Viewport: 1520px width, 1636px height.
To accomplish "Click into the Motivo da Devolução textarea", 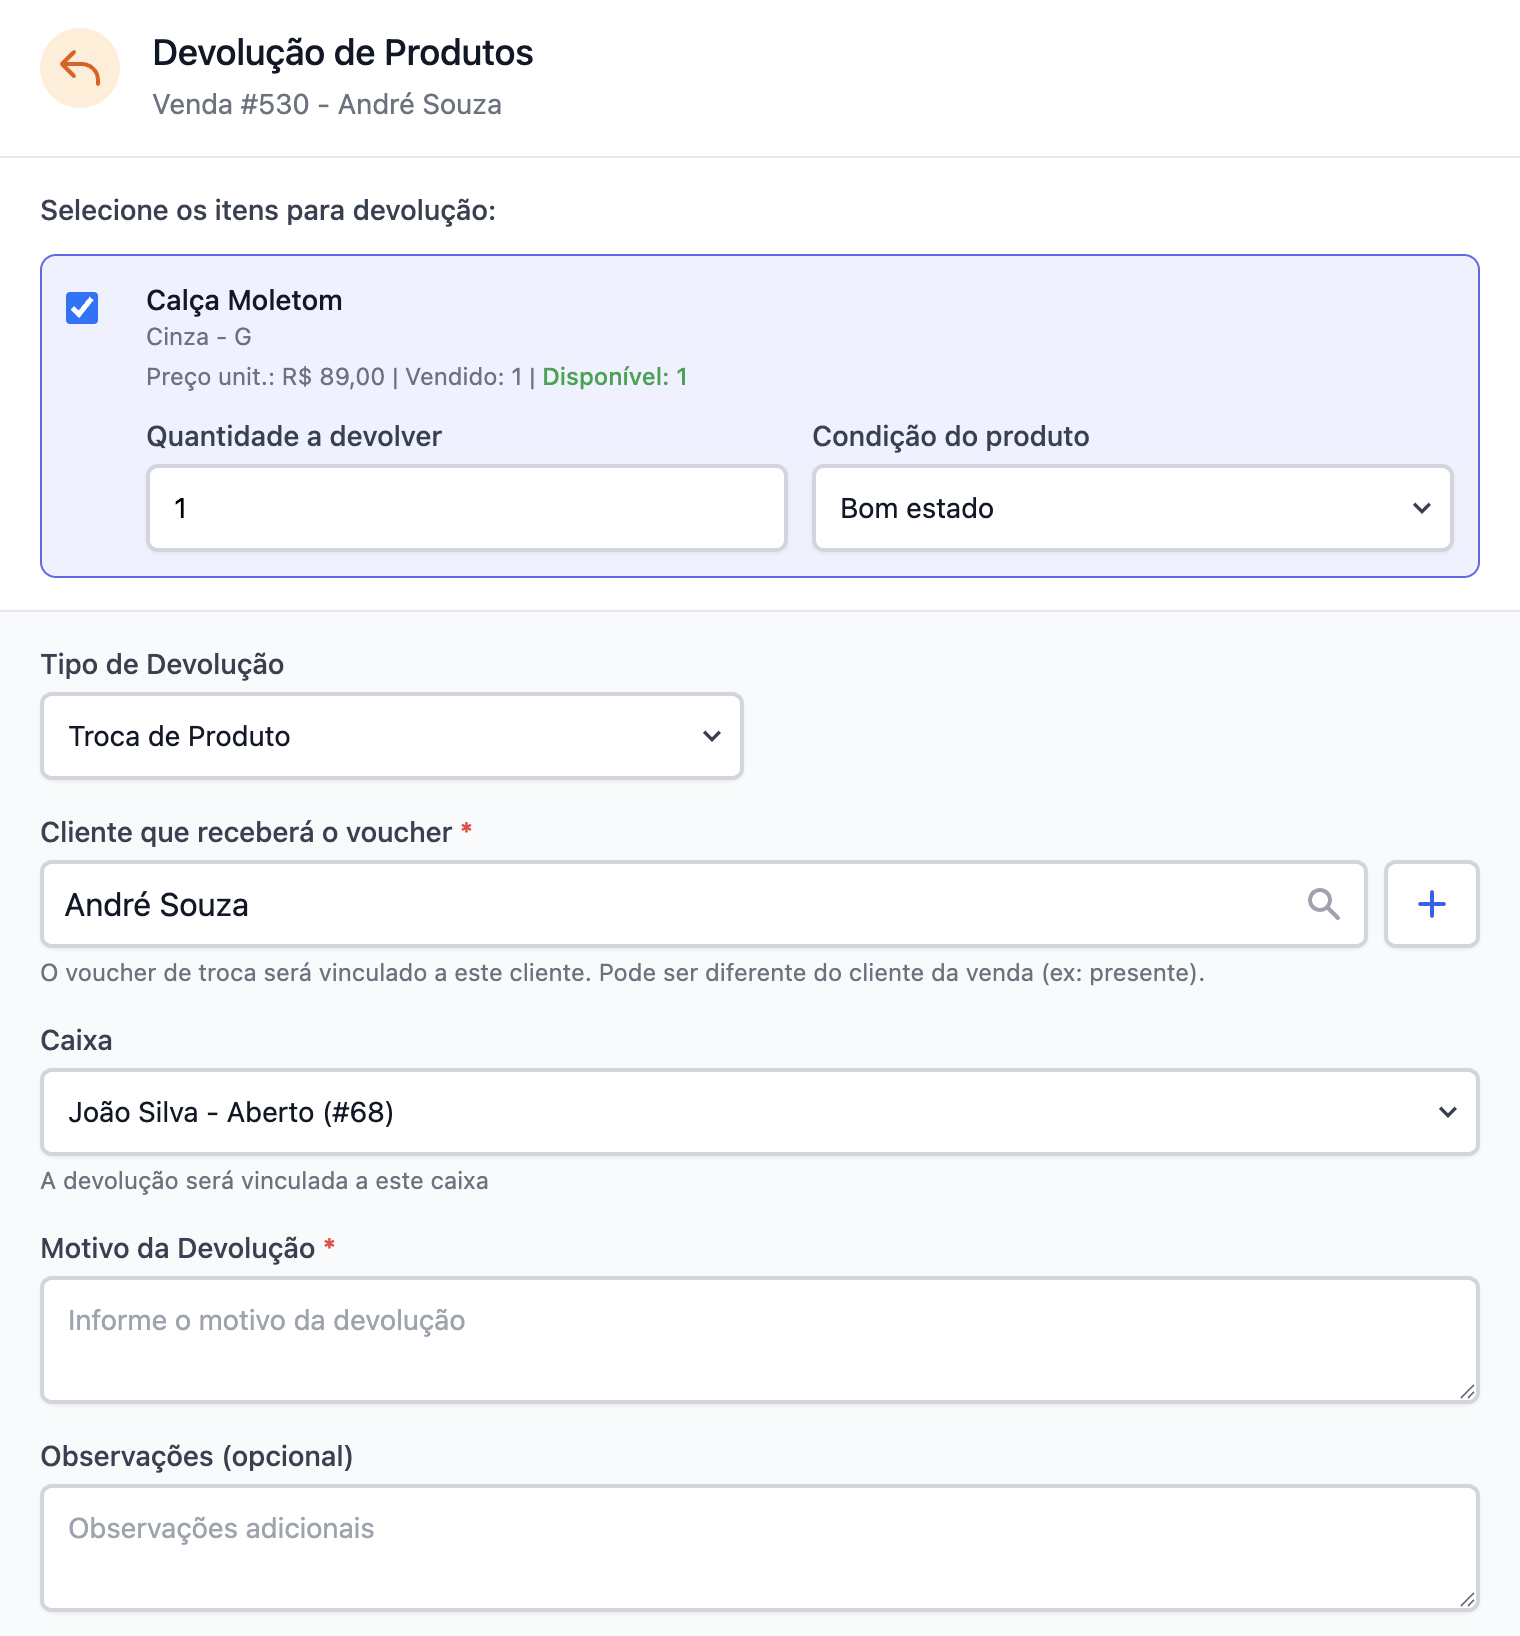I will (x=759, y=1340).
